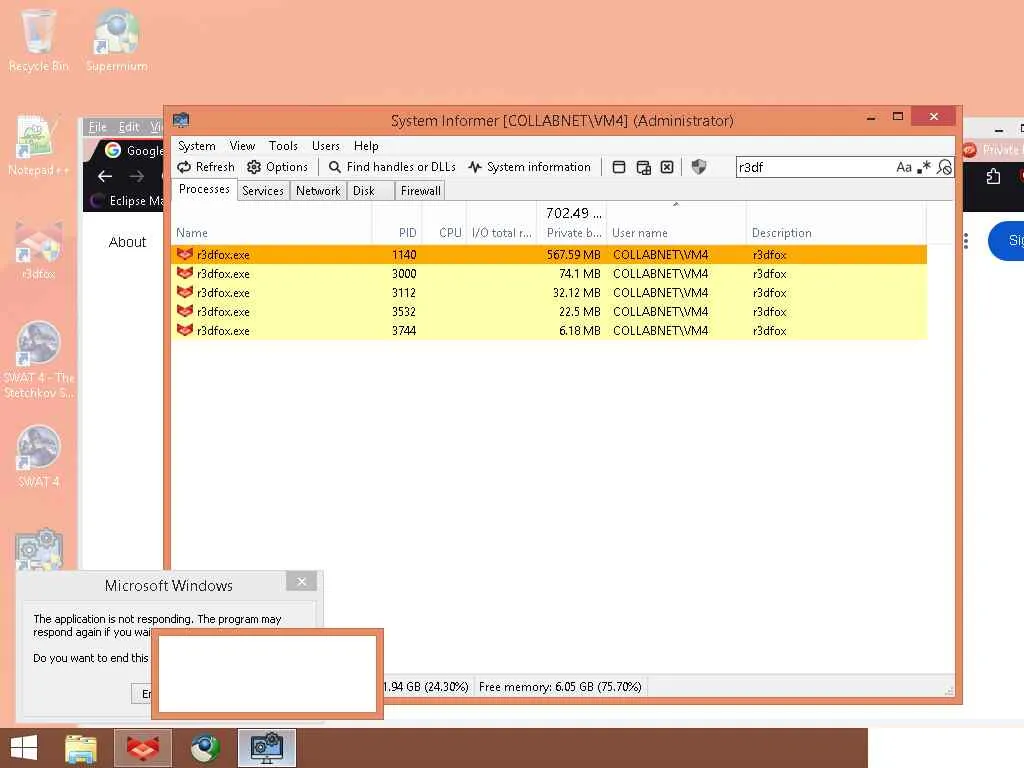The width and height of the screenshot is (1024, 768).
Task: Open Edit menu in background window
Action: pos(129,127)
